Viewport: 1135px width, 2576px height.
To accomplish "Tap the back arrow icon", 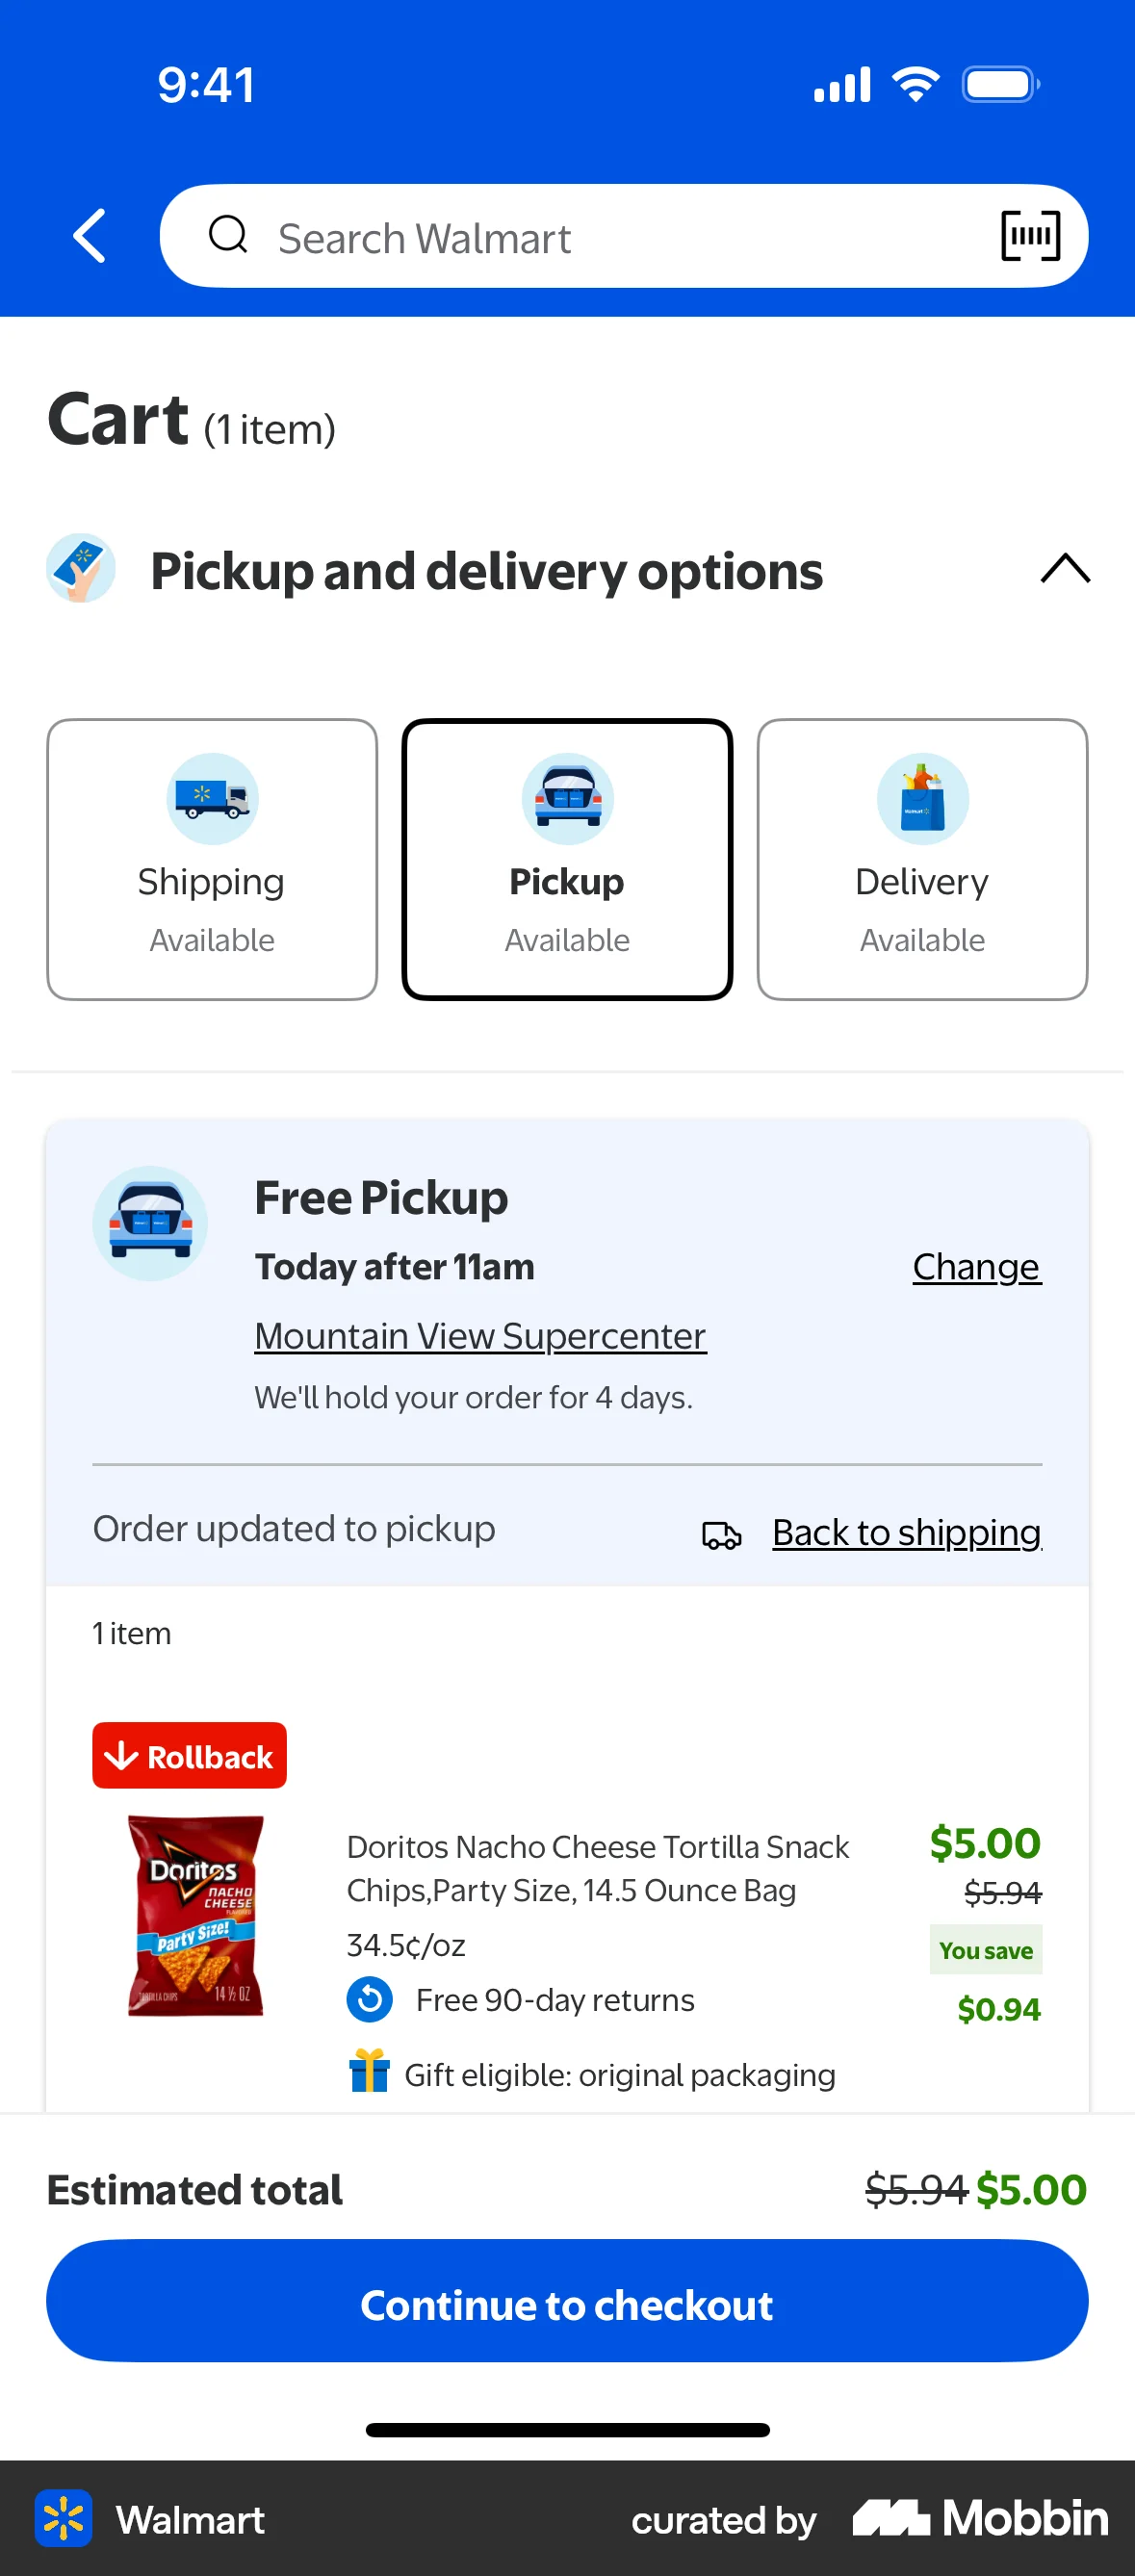I will tap(90, 236).
